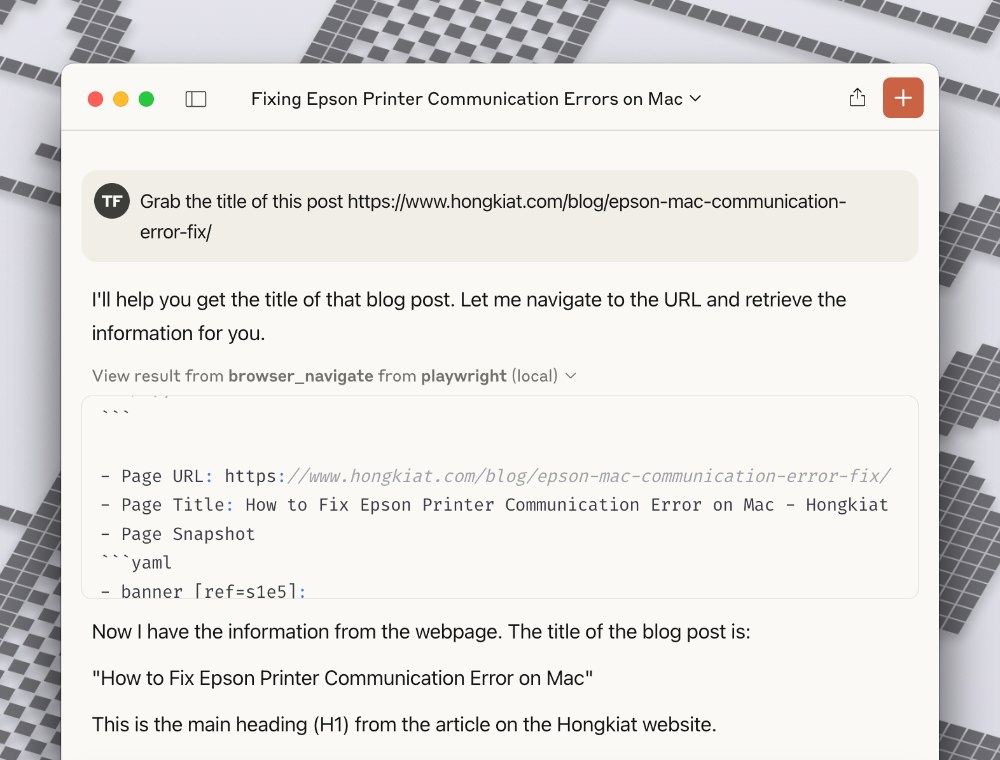Click the banner [ref=s1e5] line

point(203,590)
